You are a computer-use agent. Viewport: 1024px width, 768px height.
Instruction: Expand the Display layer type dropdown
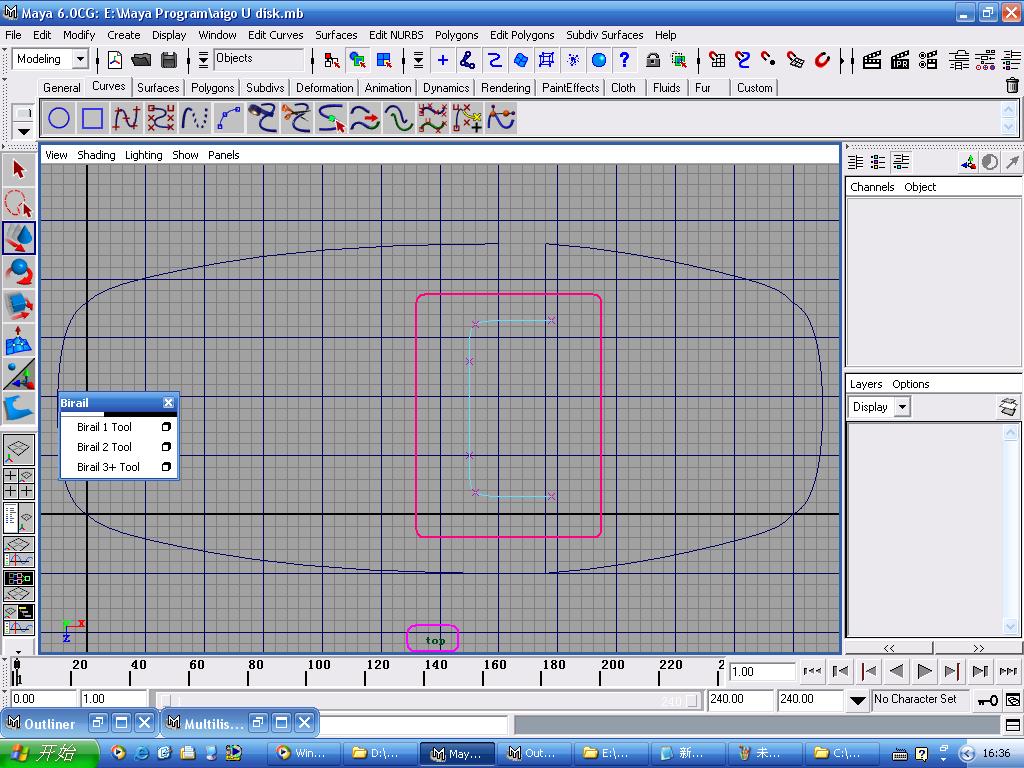pyautogui.click(x=902, y=407)
